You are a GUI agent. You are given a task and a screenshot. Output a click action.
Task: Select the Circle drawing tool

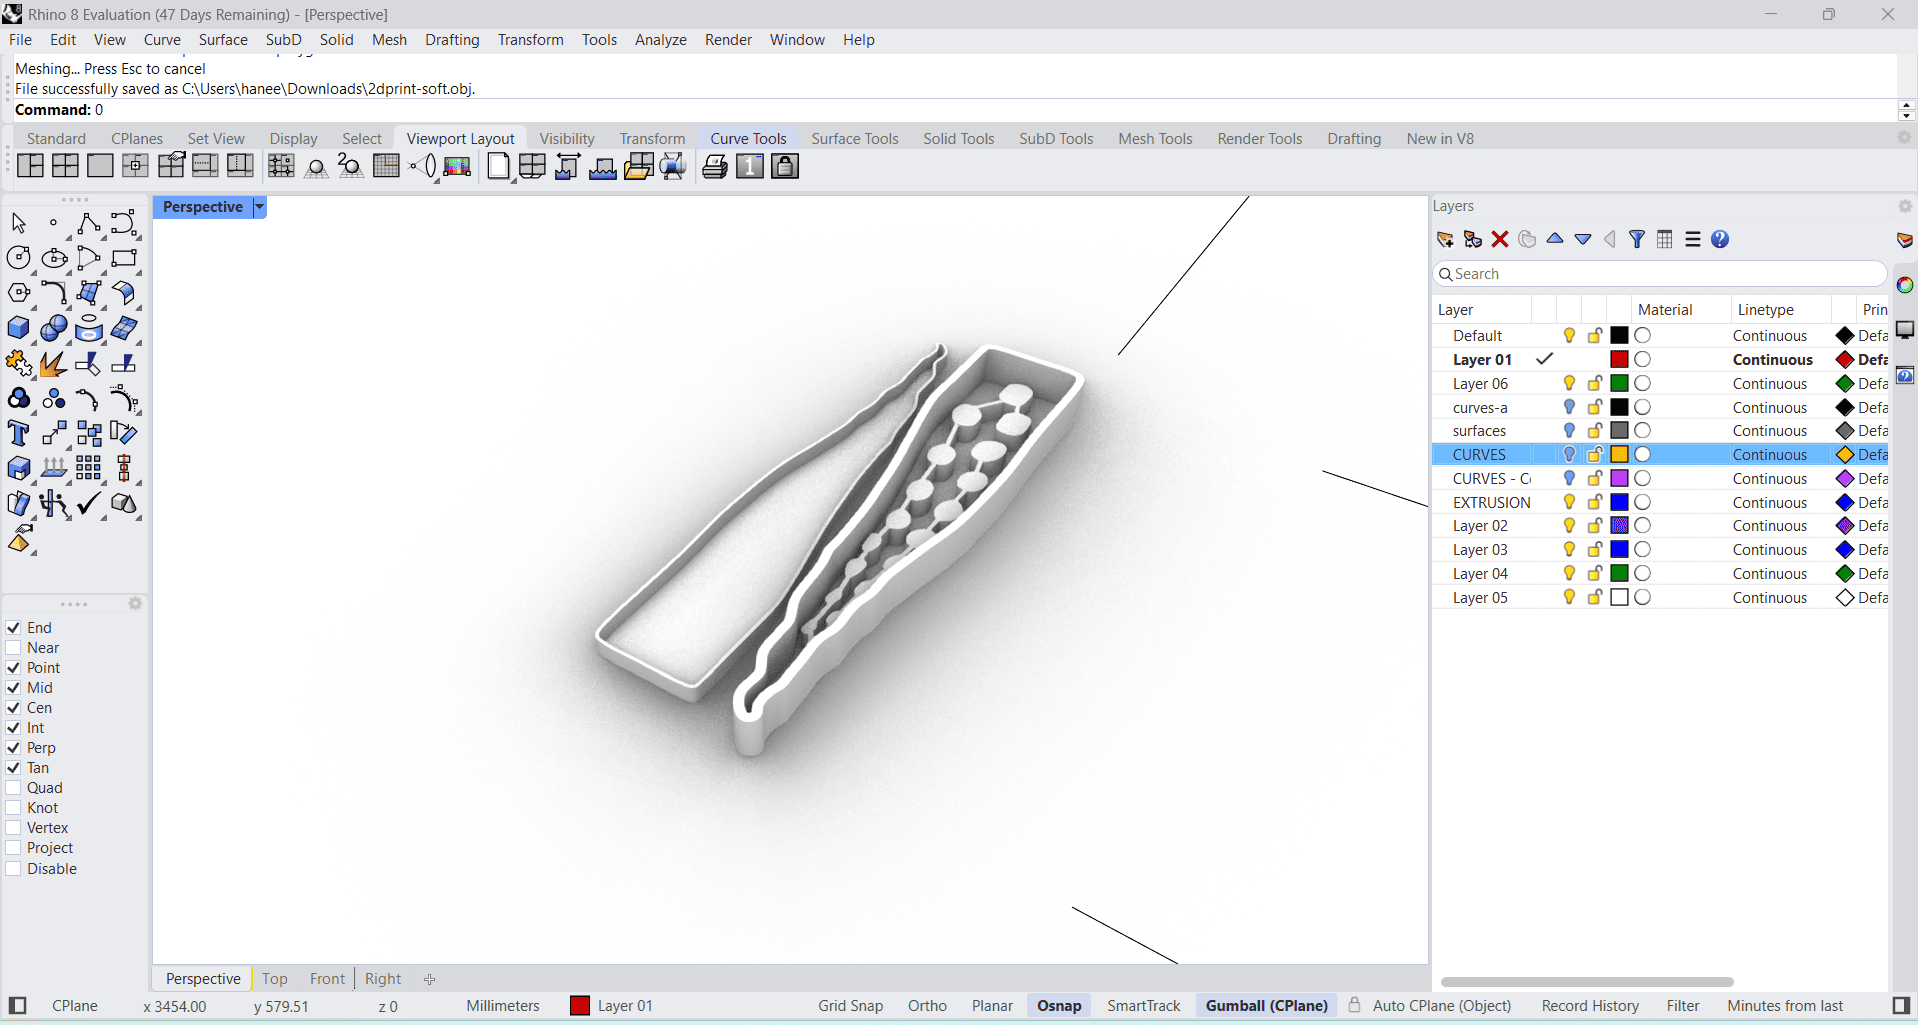click(19, 258)
